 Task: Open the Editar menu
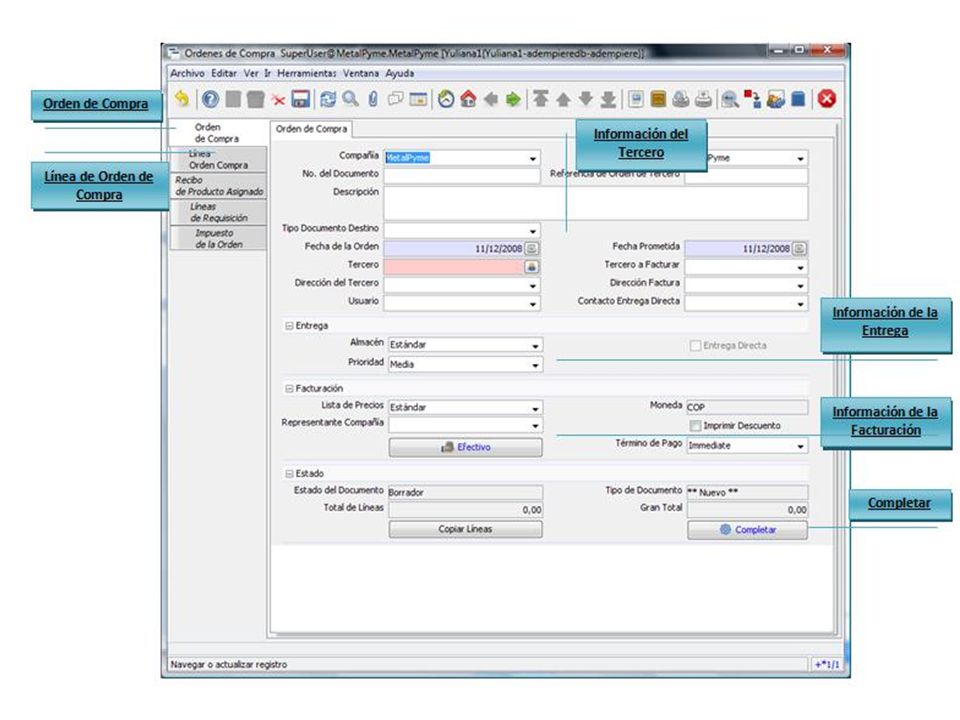pos(224,73)
